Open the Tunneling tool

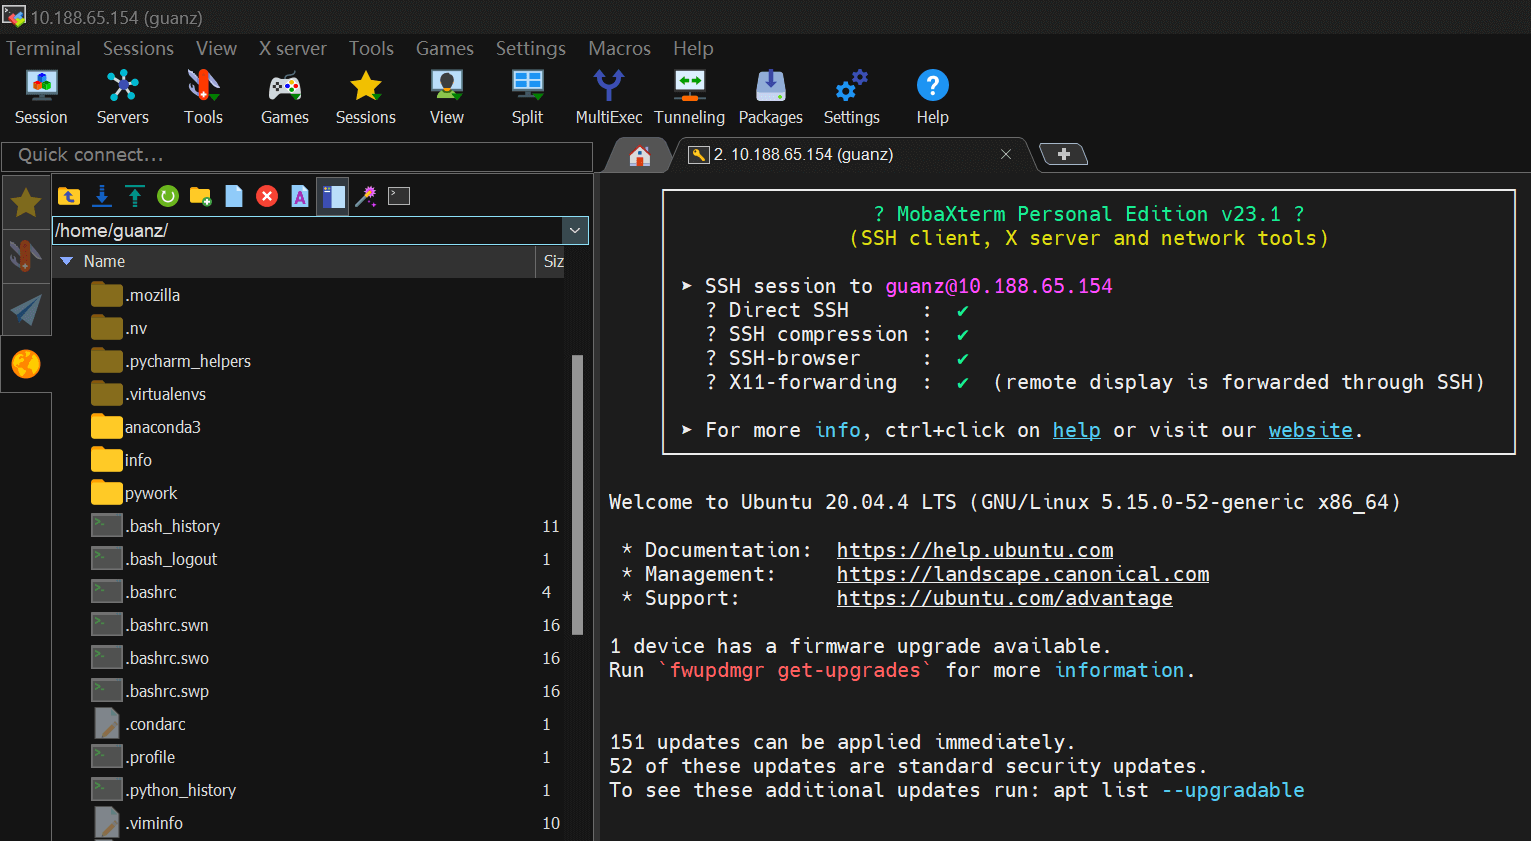point(689,97)
